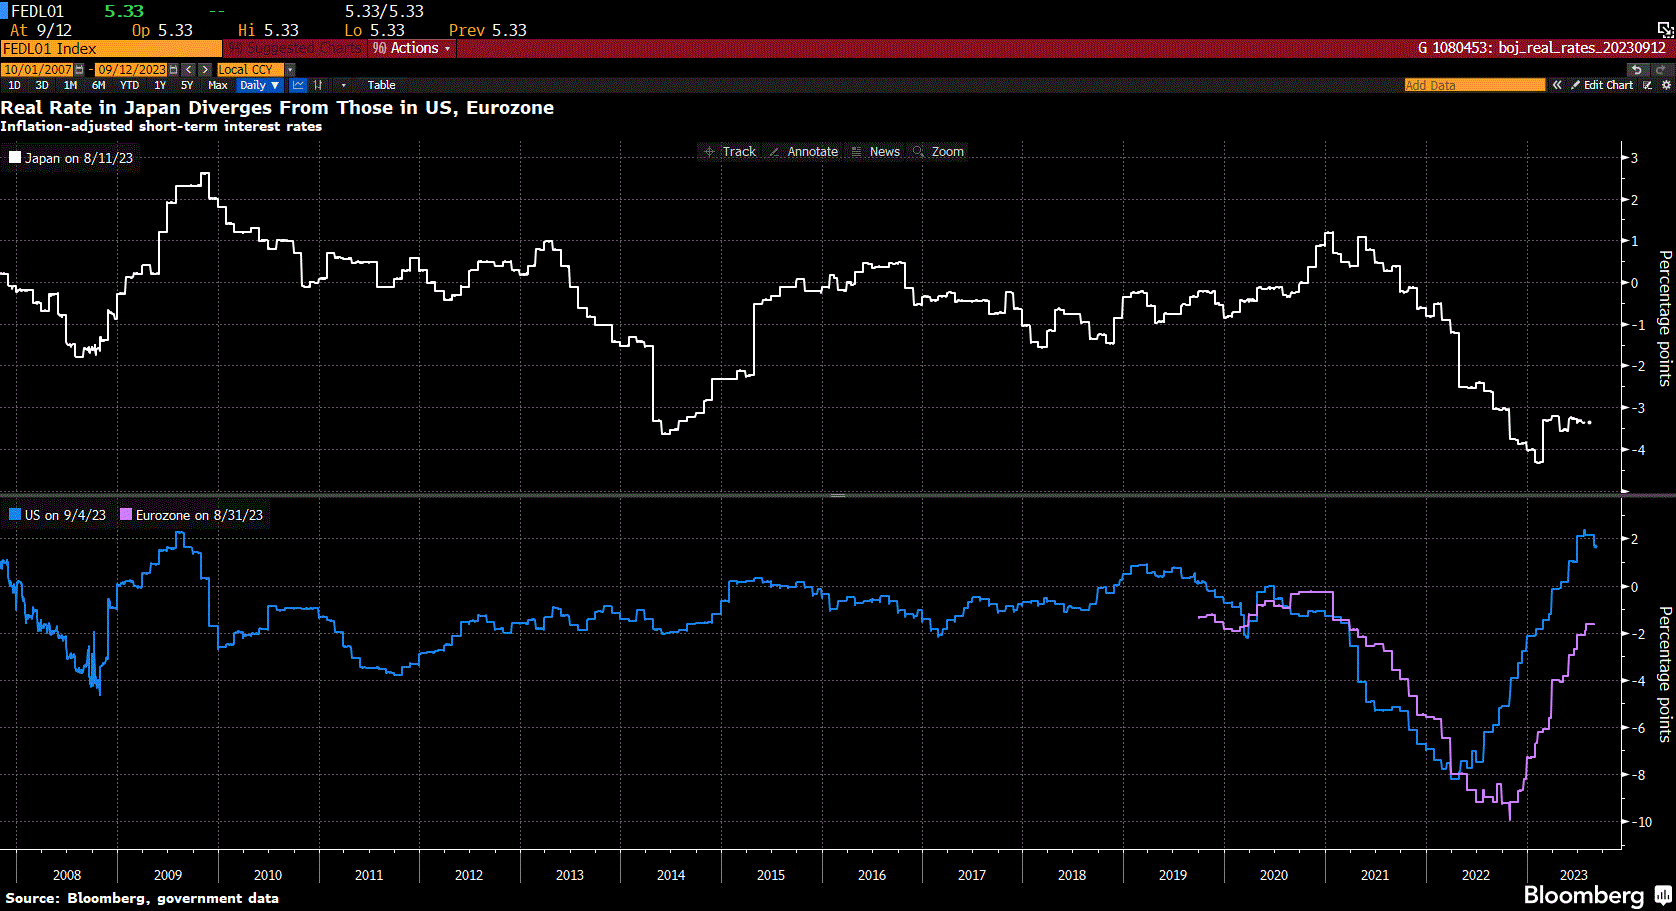The height and width of the screenshot is (911, 1676).
Task: Toggle the Track crosshair mode
Action: tap(729, 151)
